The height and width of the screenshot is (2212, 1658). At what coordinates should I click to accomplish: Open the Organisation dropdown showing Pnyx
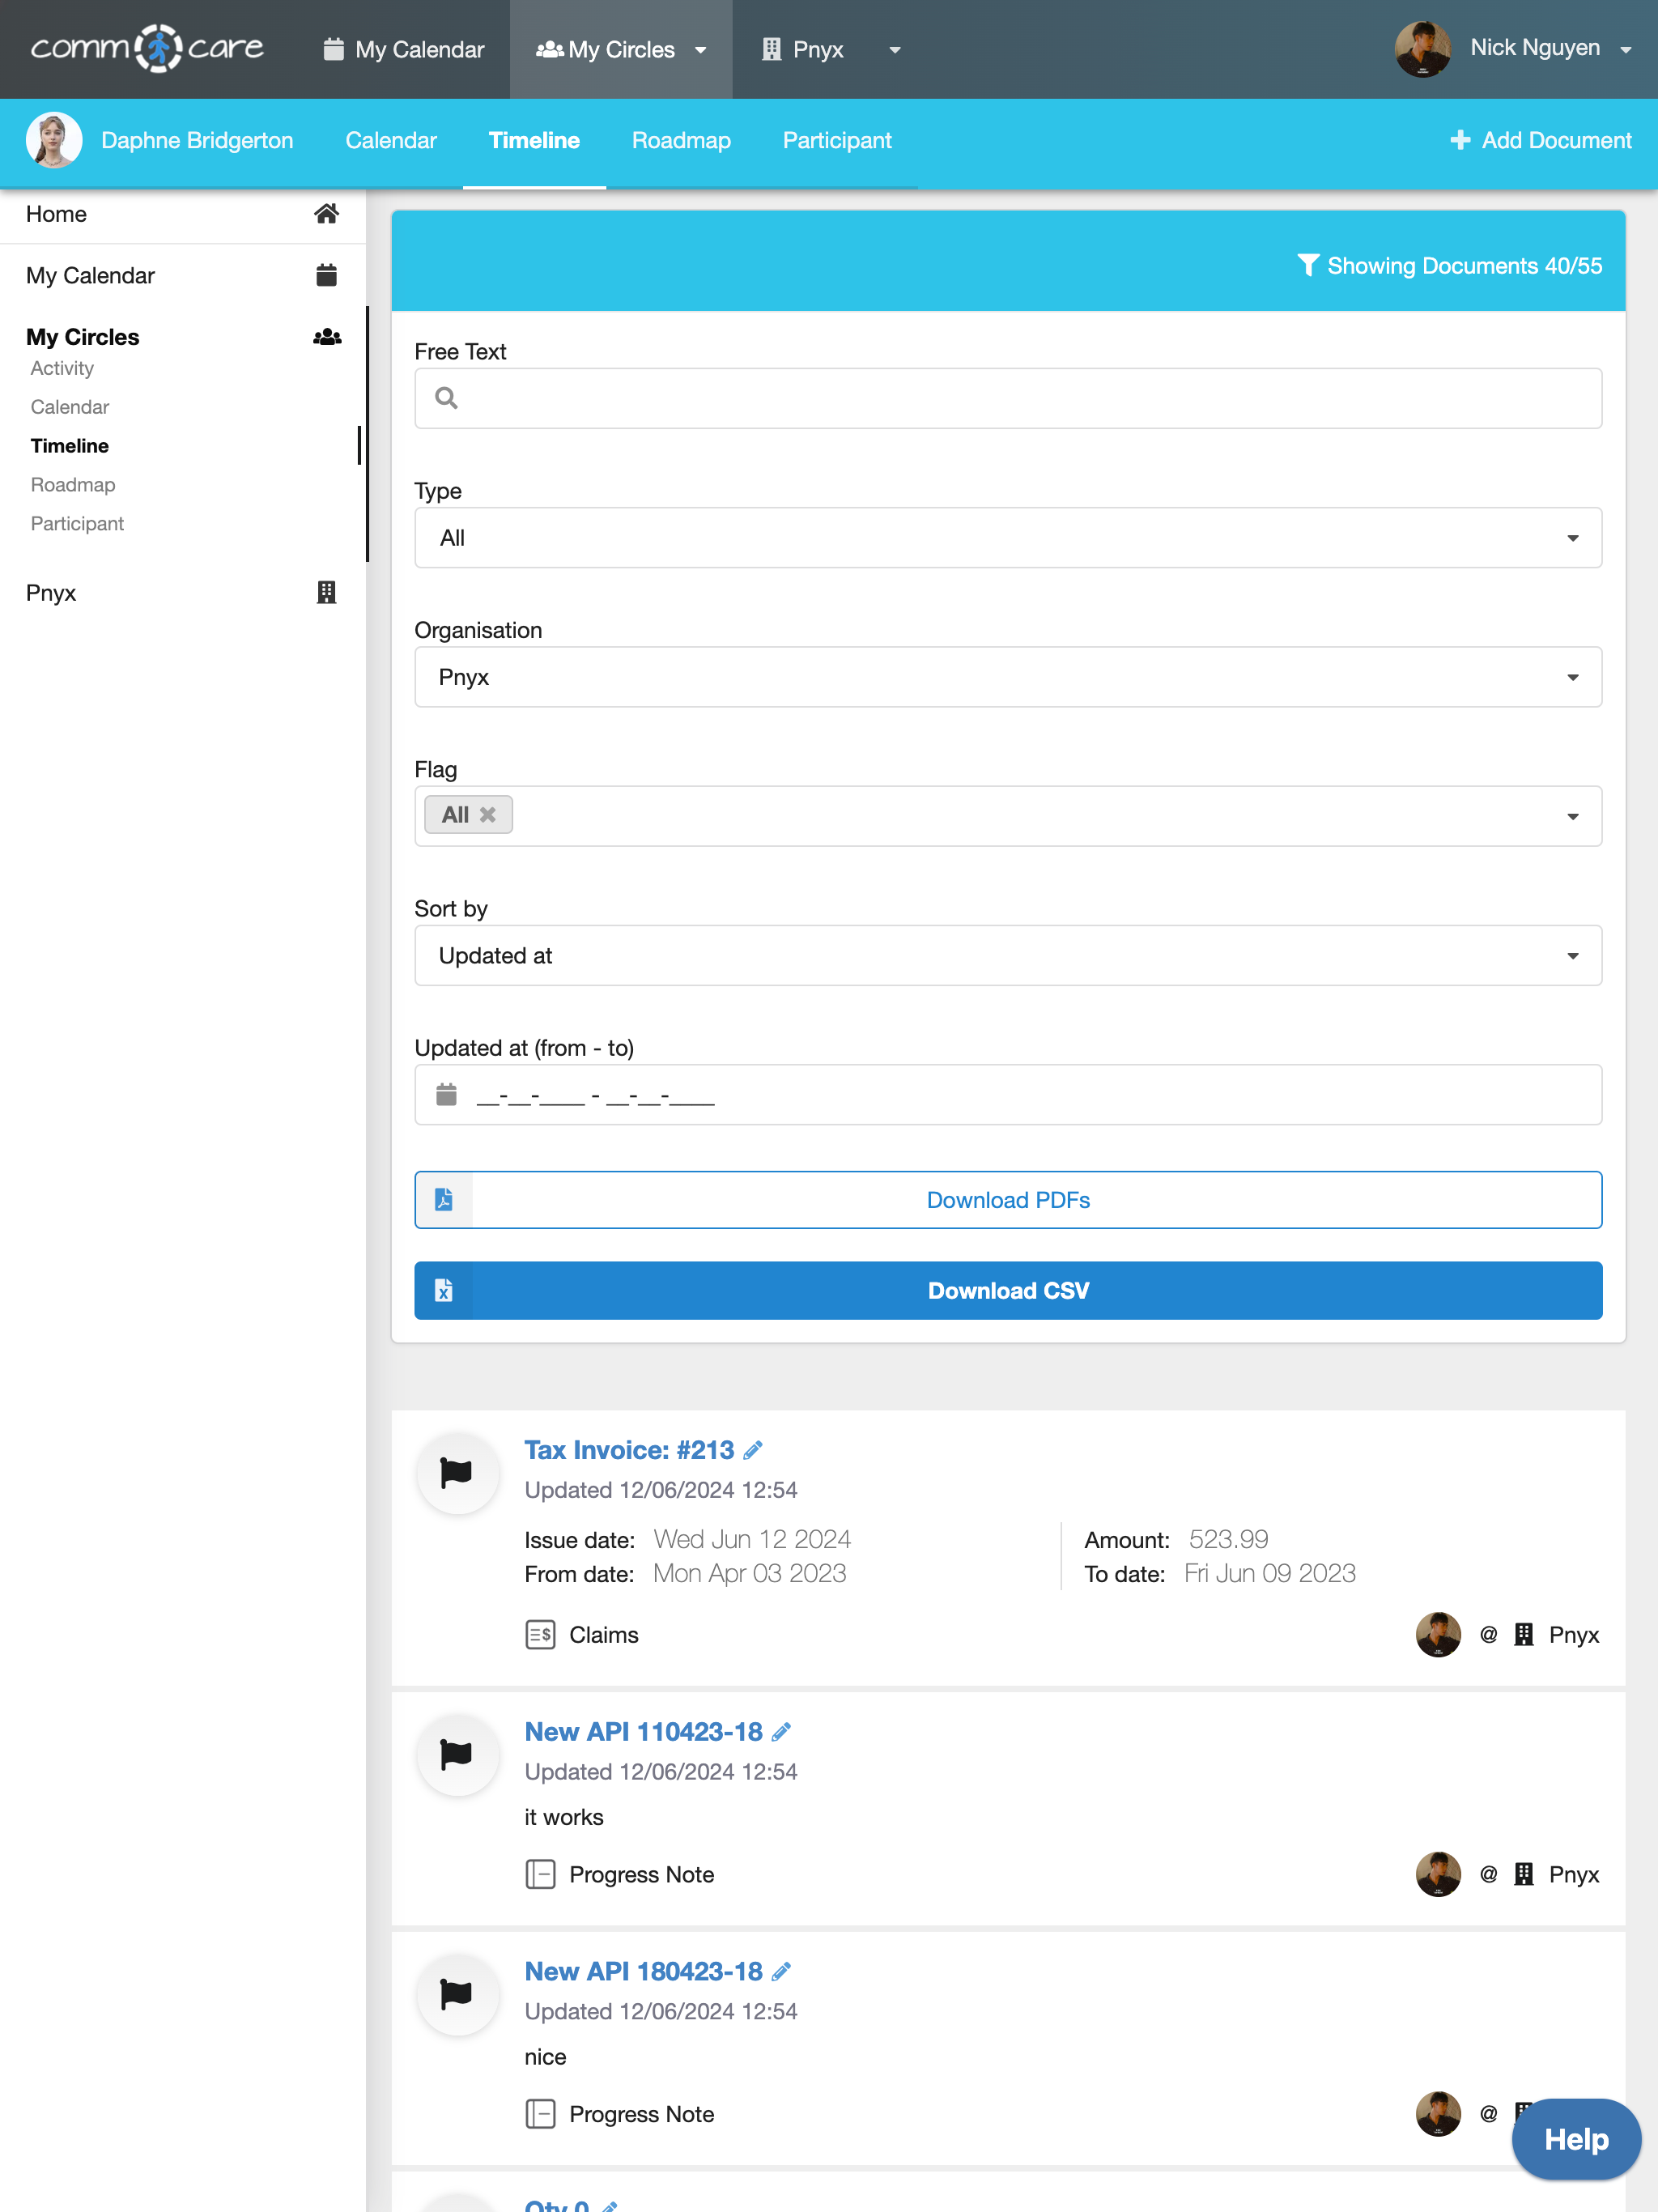coord(1008,677)
